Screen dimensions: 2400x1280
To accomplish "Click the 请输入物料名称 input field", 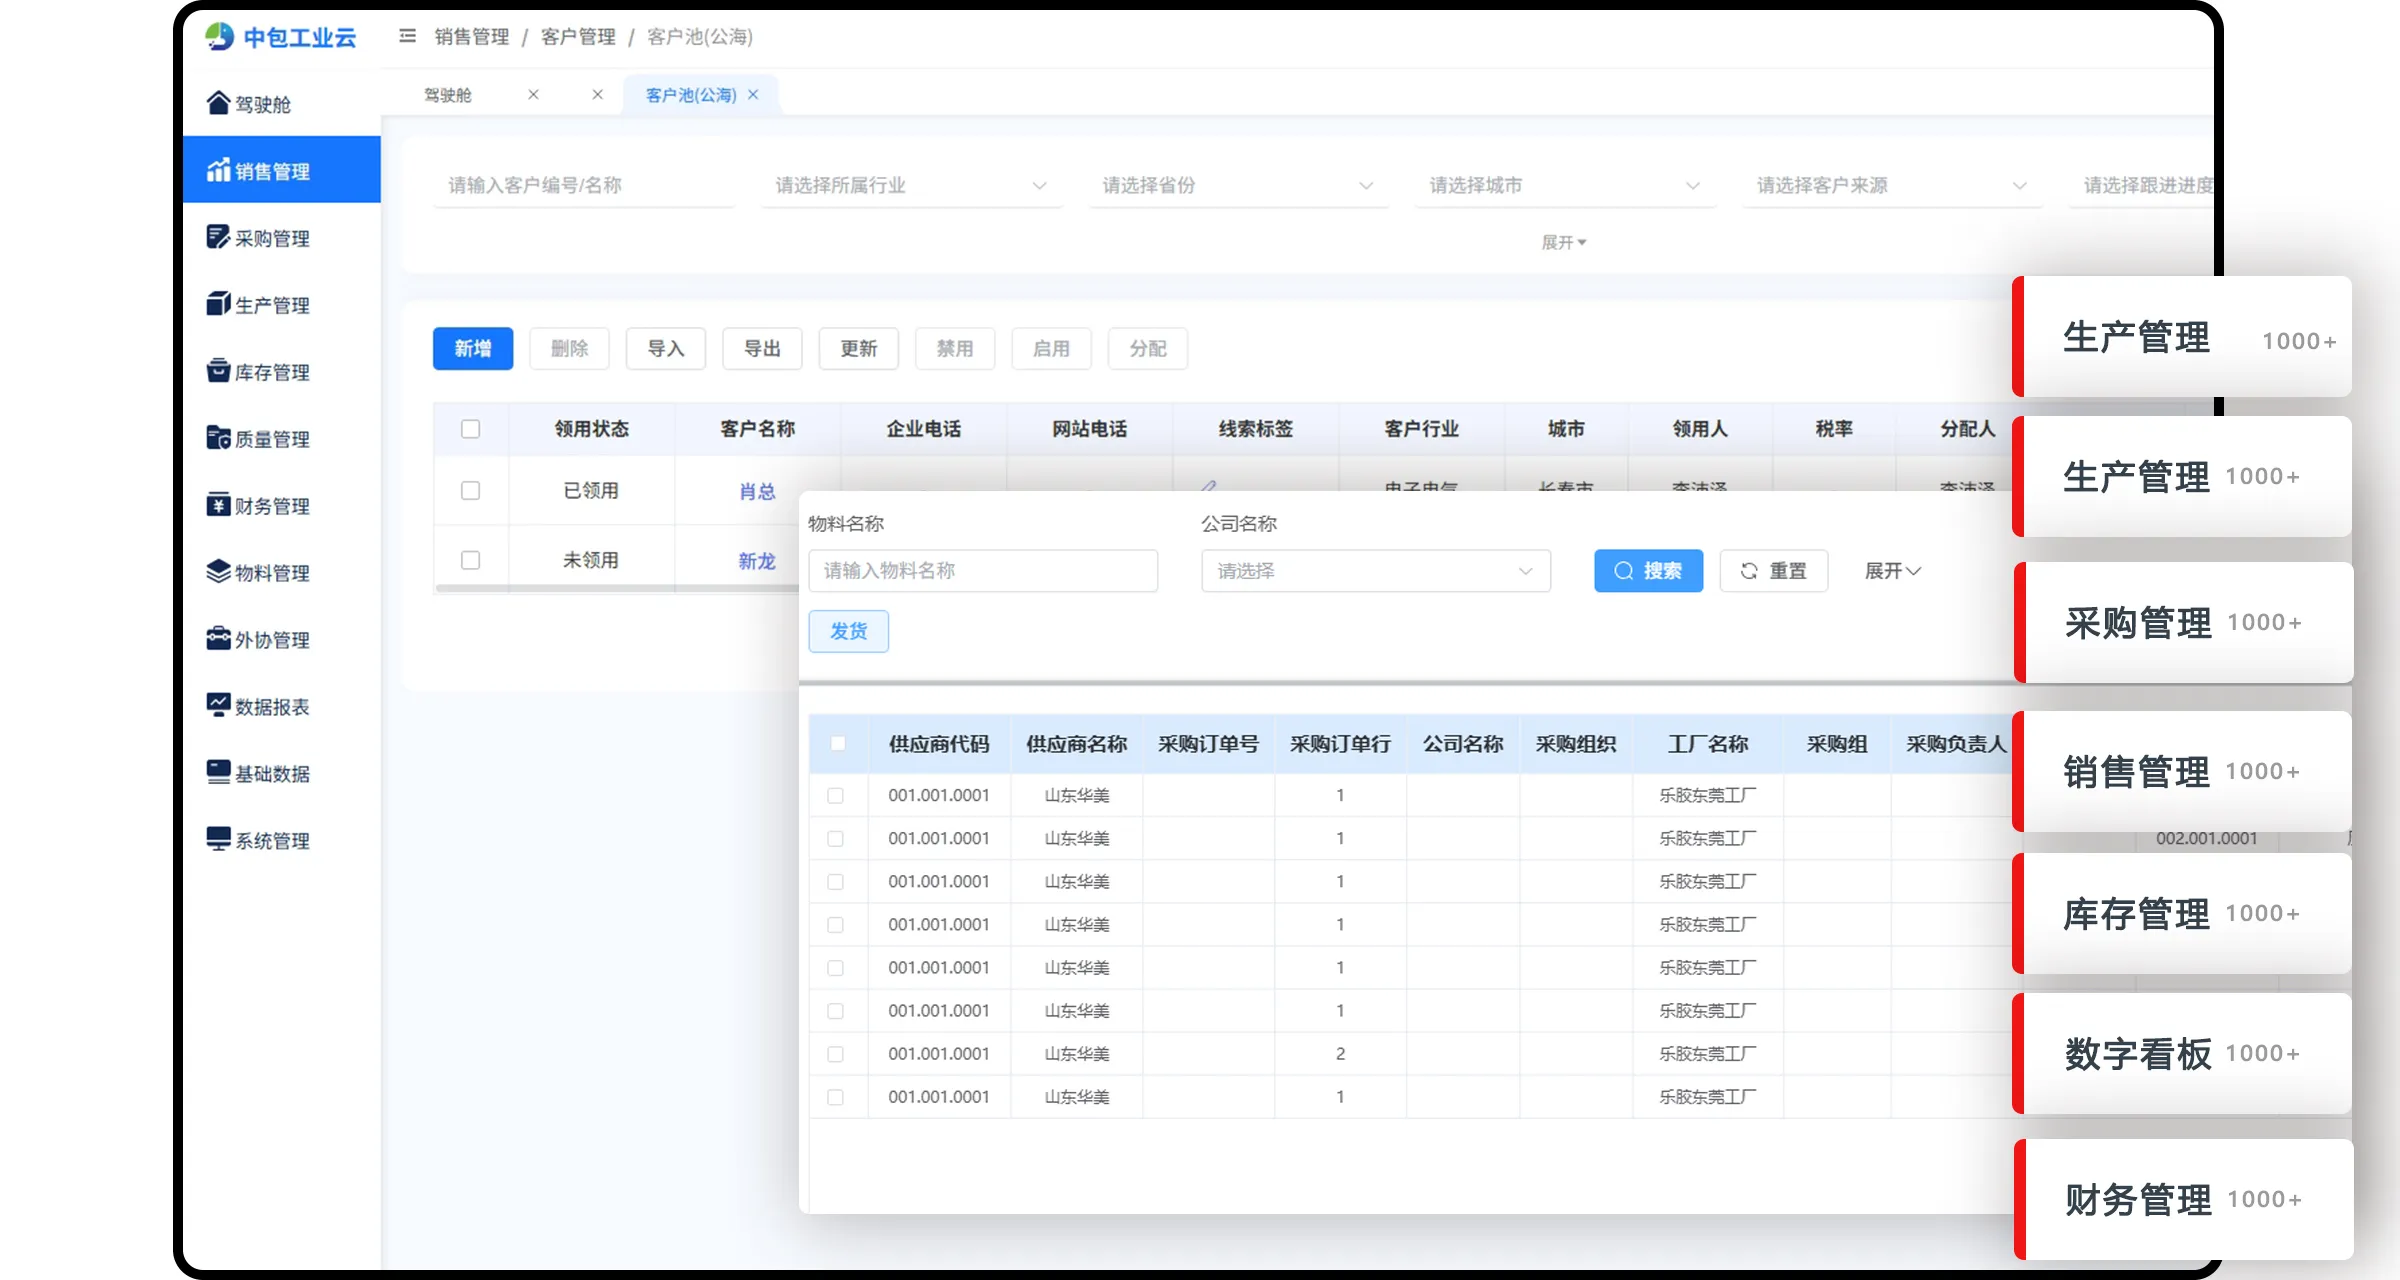I will click(x=982, y=571).
